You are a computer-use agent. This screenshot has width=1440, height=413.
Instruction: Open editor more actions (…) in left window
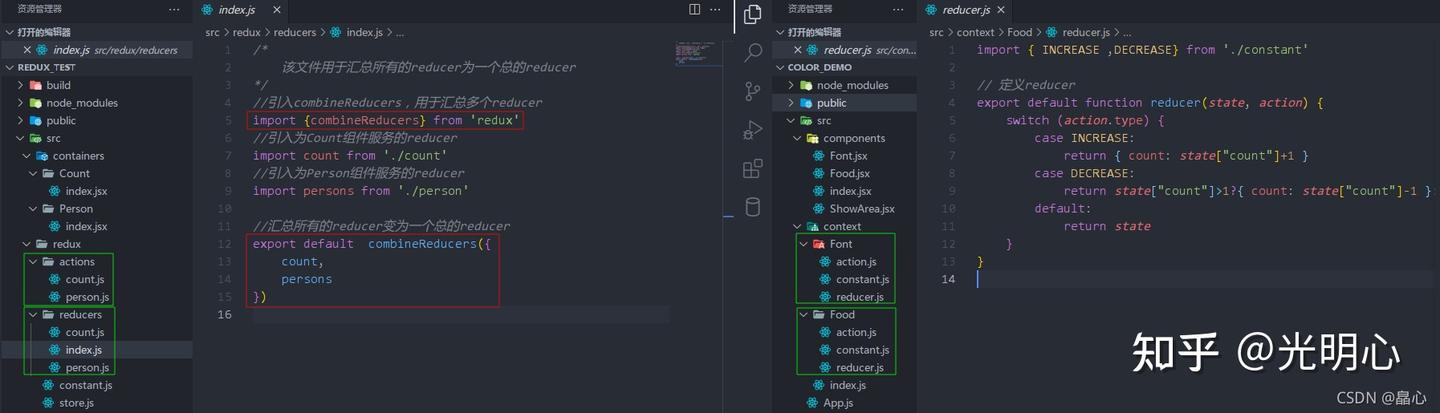point(717,9)
